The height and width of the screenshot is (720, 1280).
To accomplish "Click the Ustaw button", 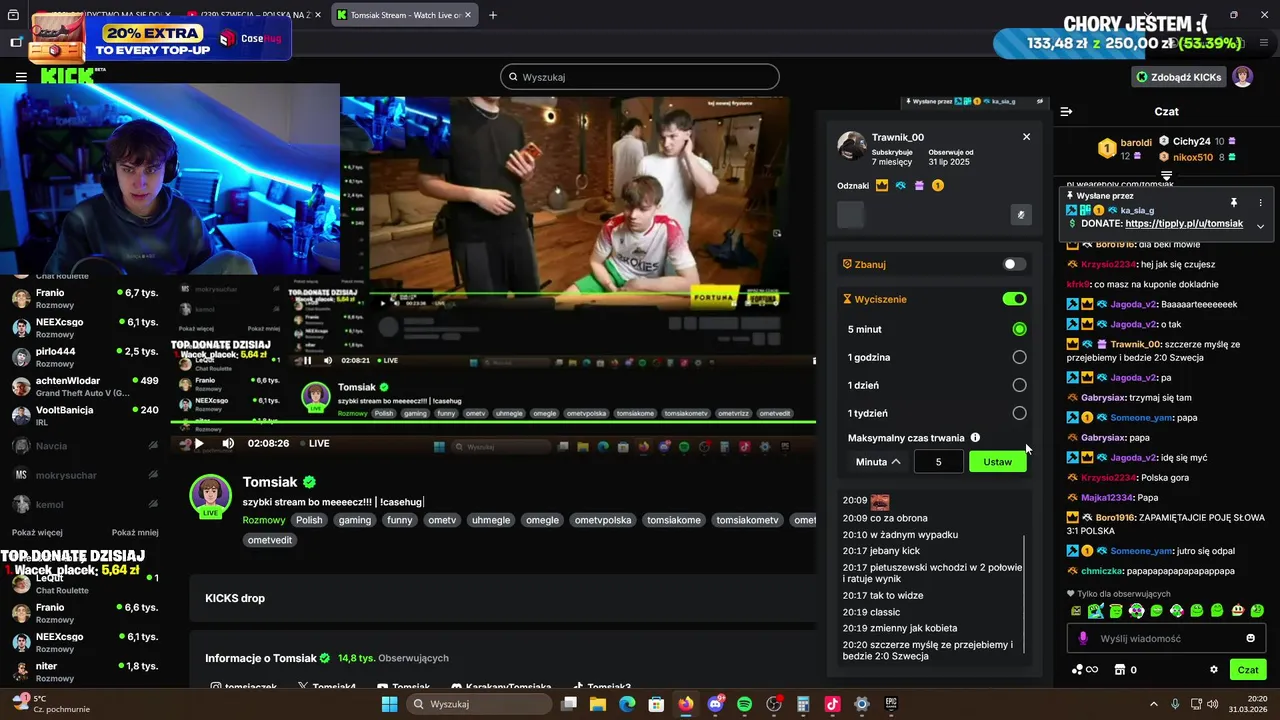I will click(x=997, y=461).
